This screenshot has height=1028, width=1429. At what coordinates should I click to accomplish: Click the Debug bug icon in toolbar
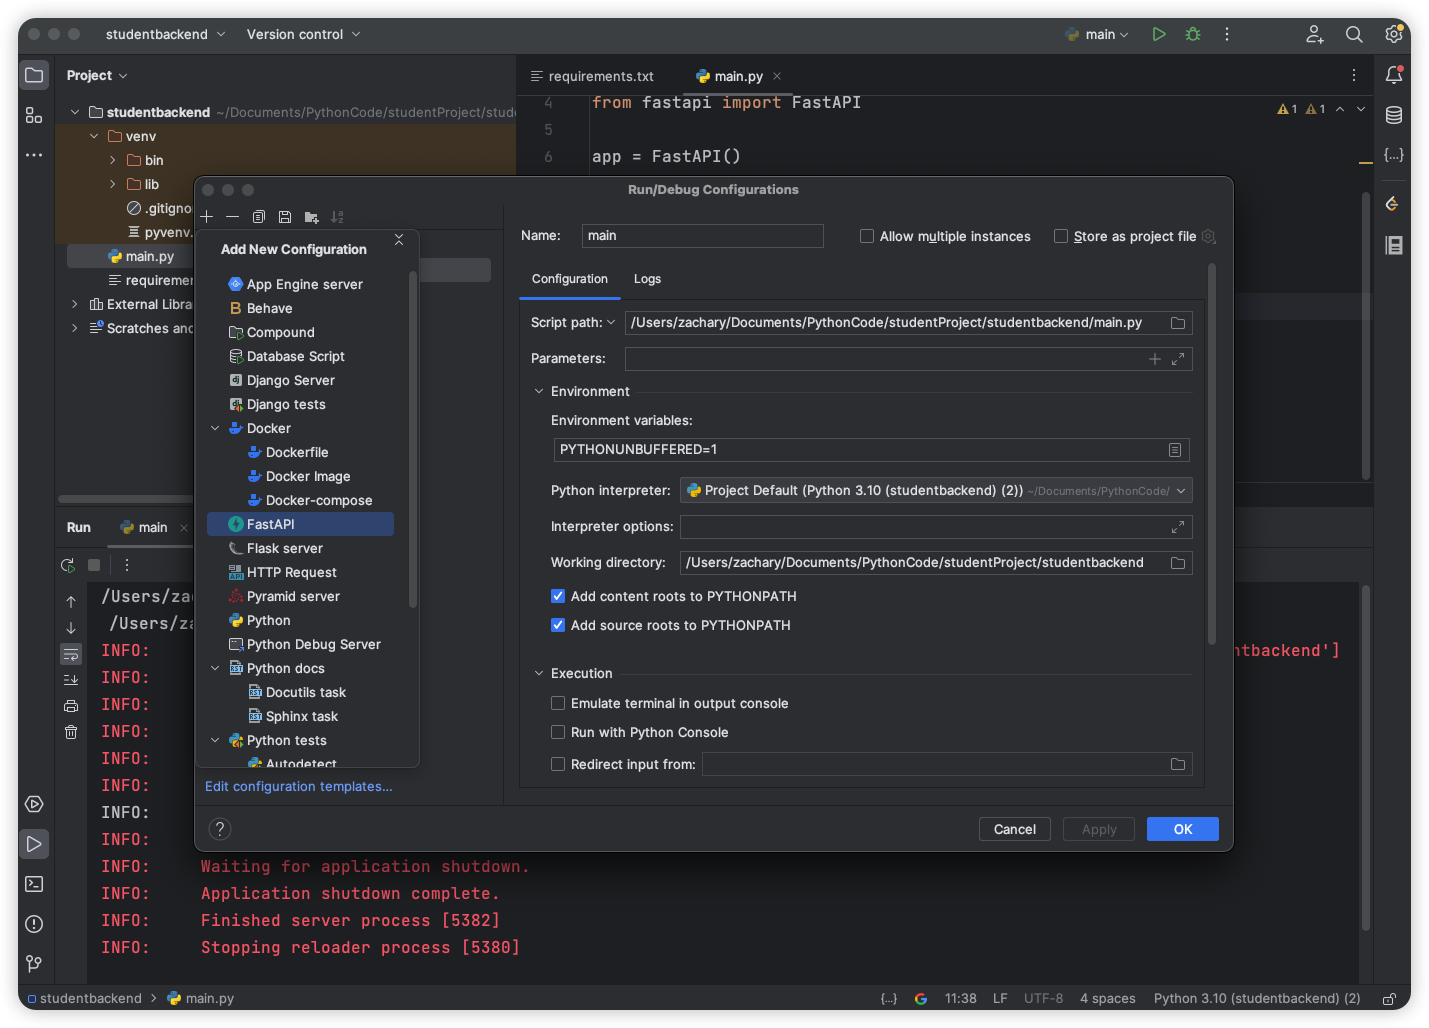coord(1192,34)
